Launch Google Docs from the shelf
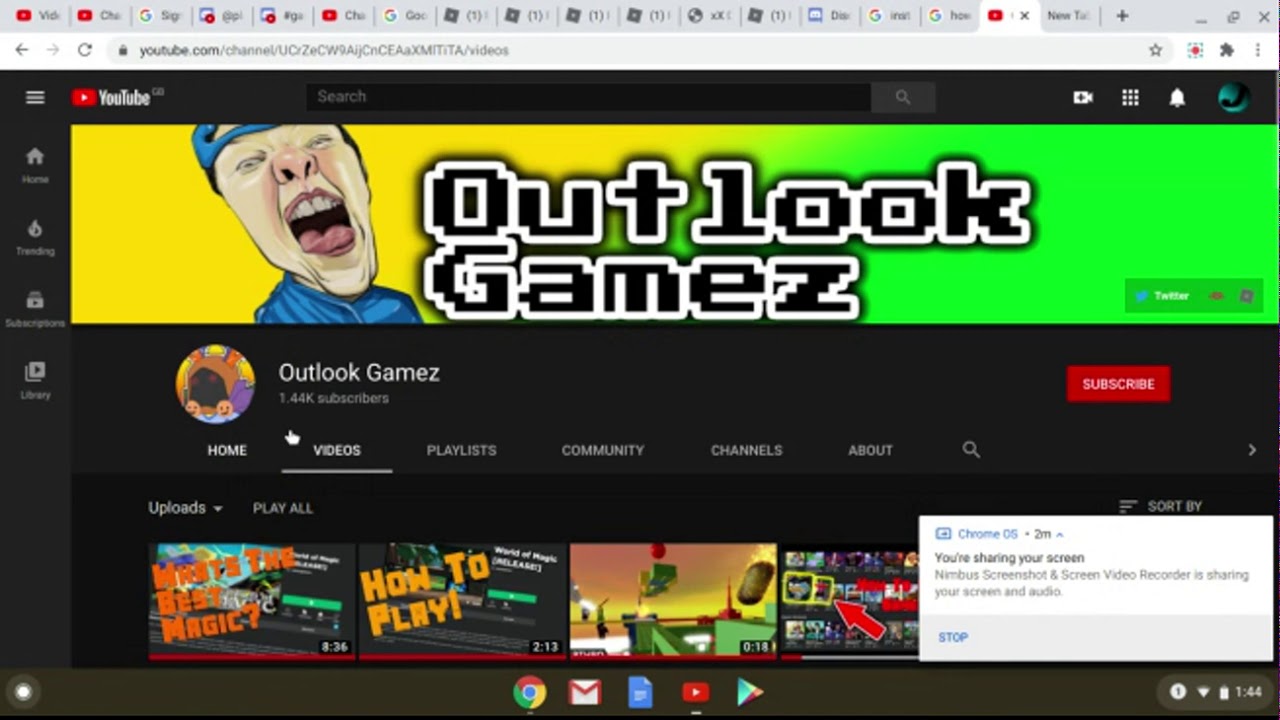Viewport: 1280px width, 720px height. coord(640,692)
